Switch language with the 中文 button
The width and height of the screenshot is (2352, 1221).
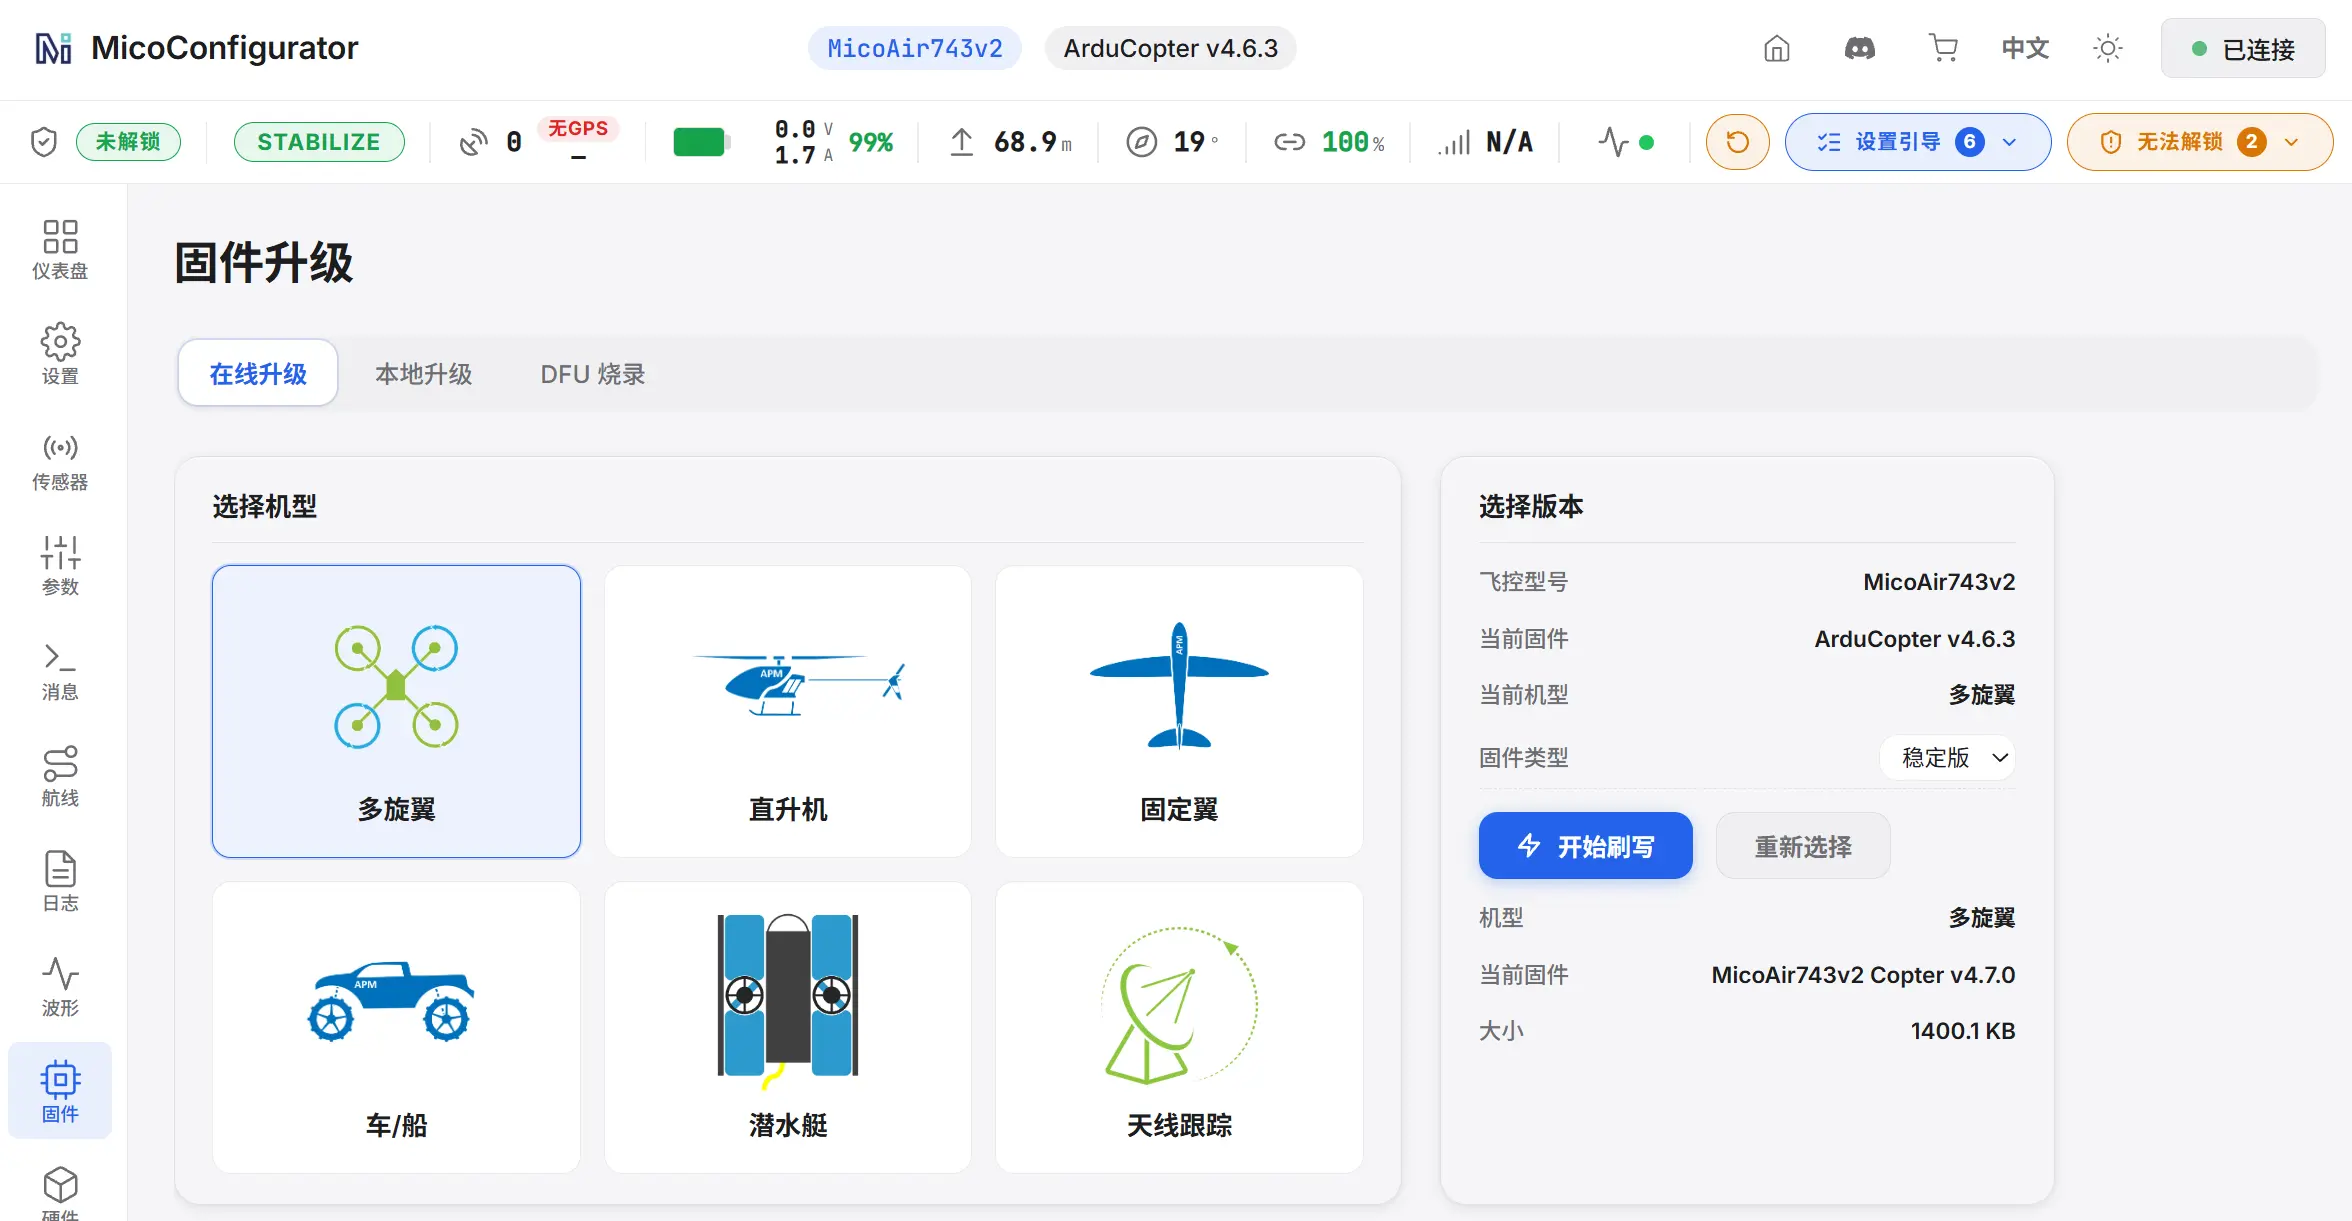(x=2025, y=48)
